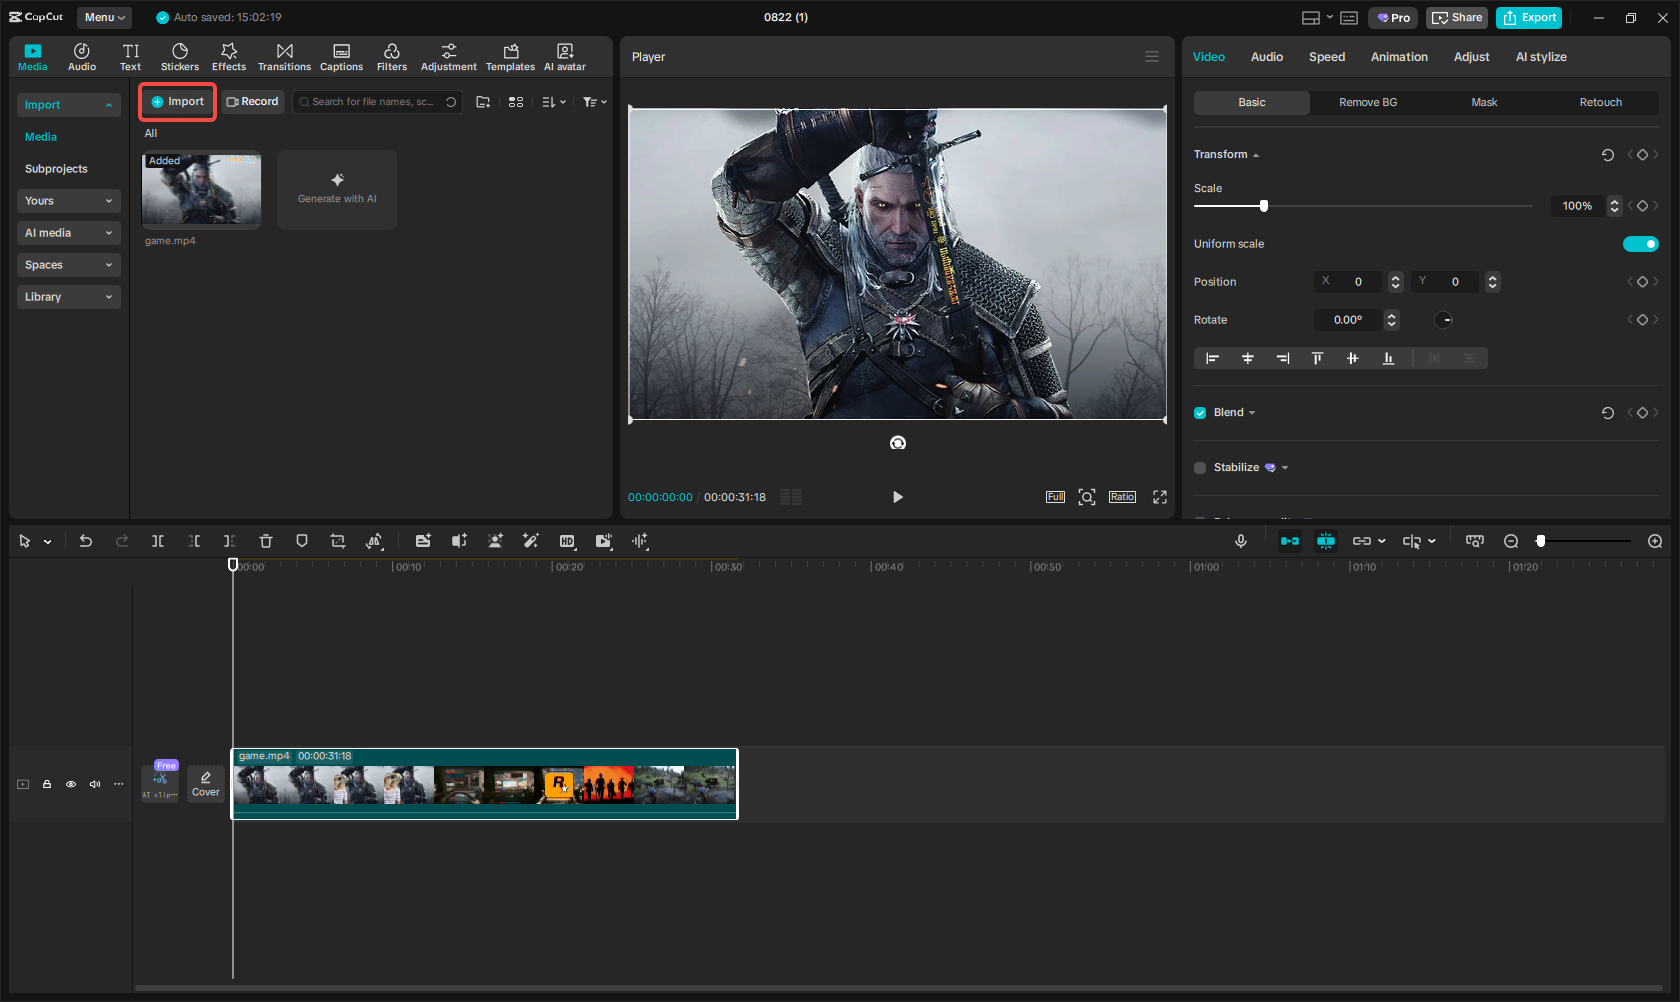1680x1002 pixels.
Task: Click the Filters tool icon
Action: pos(392,57)
